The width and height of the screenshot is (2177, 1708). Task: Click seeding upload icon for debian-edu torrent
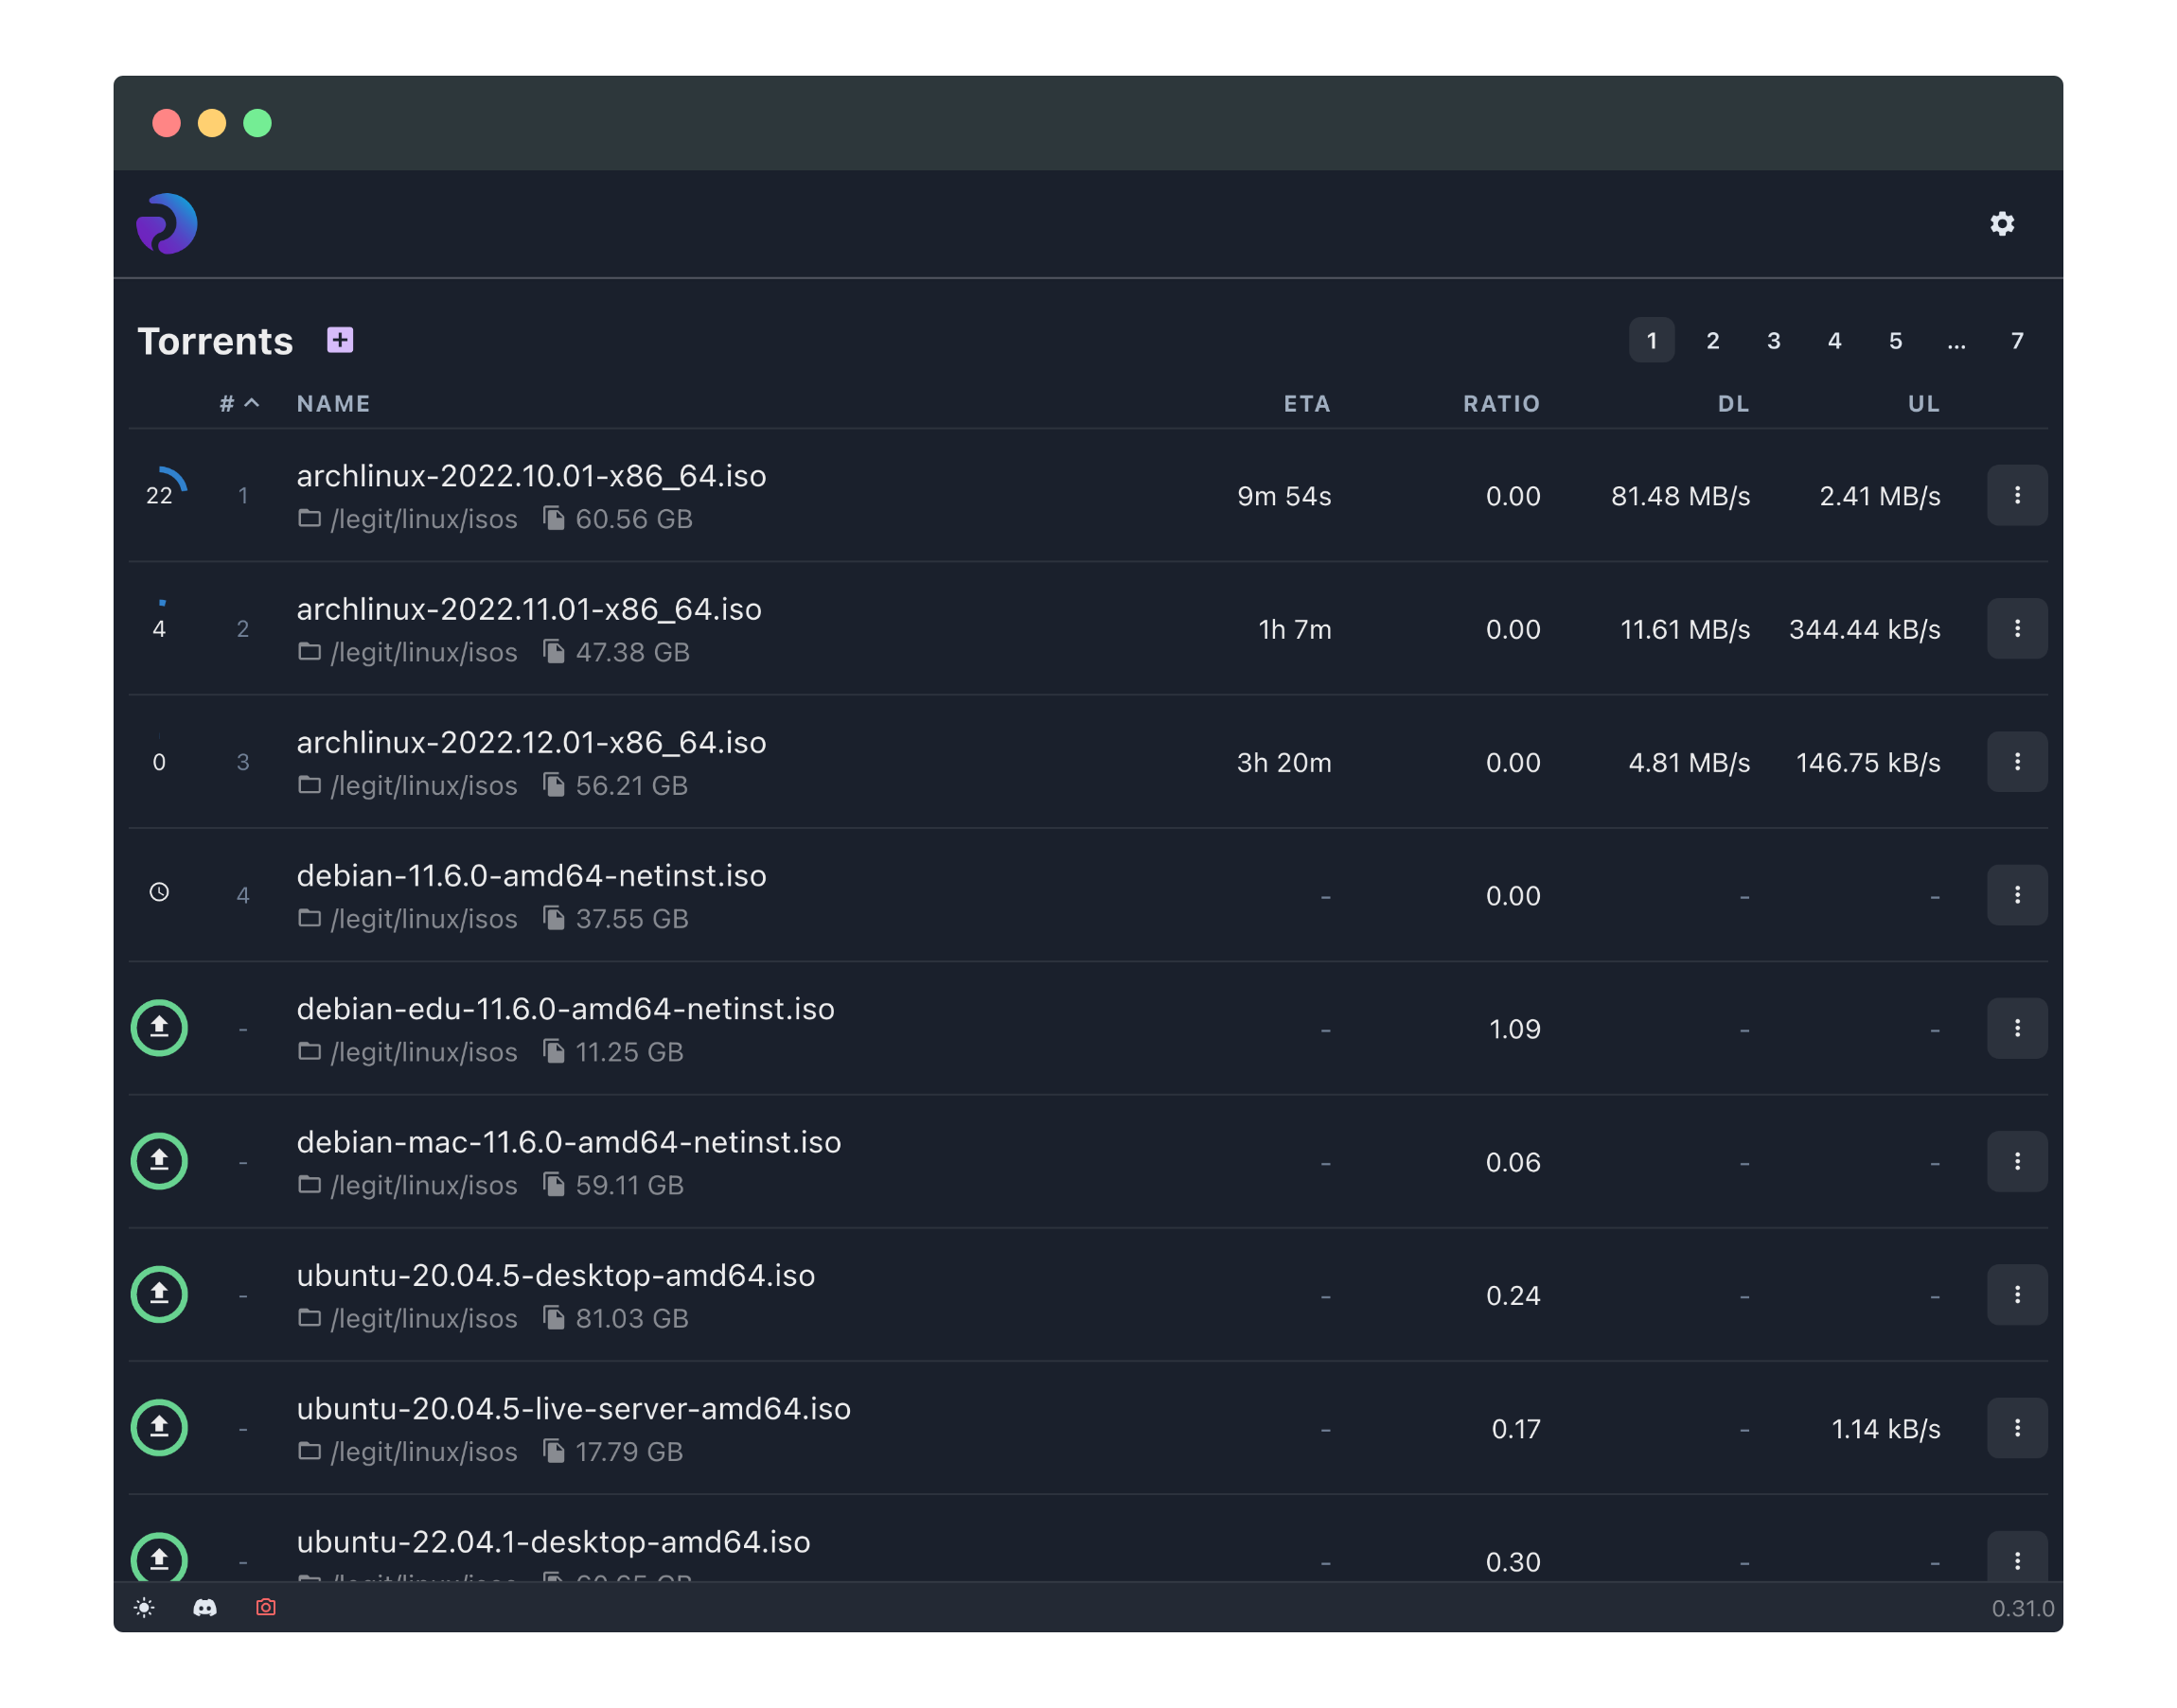coord(159,1028)
